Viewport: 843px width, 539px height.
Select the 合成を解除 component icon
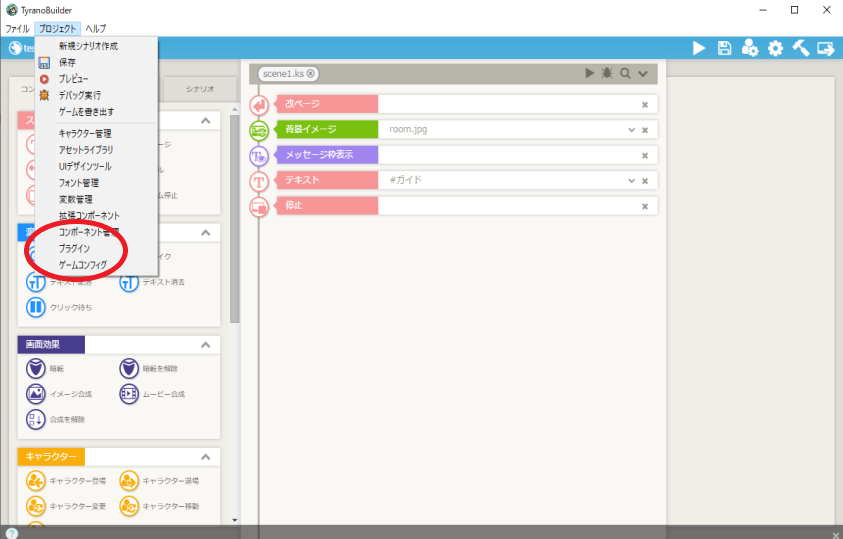[x=36, y=419]
